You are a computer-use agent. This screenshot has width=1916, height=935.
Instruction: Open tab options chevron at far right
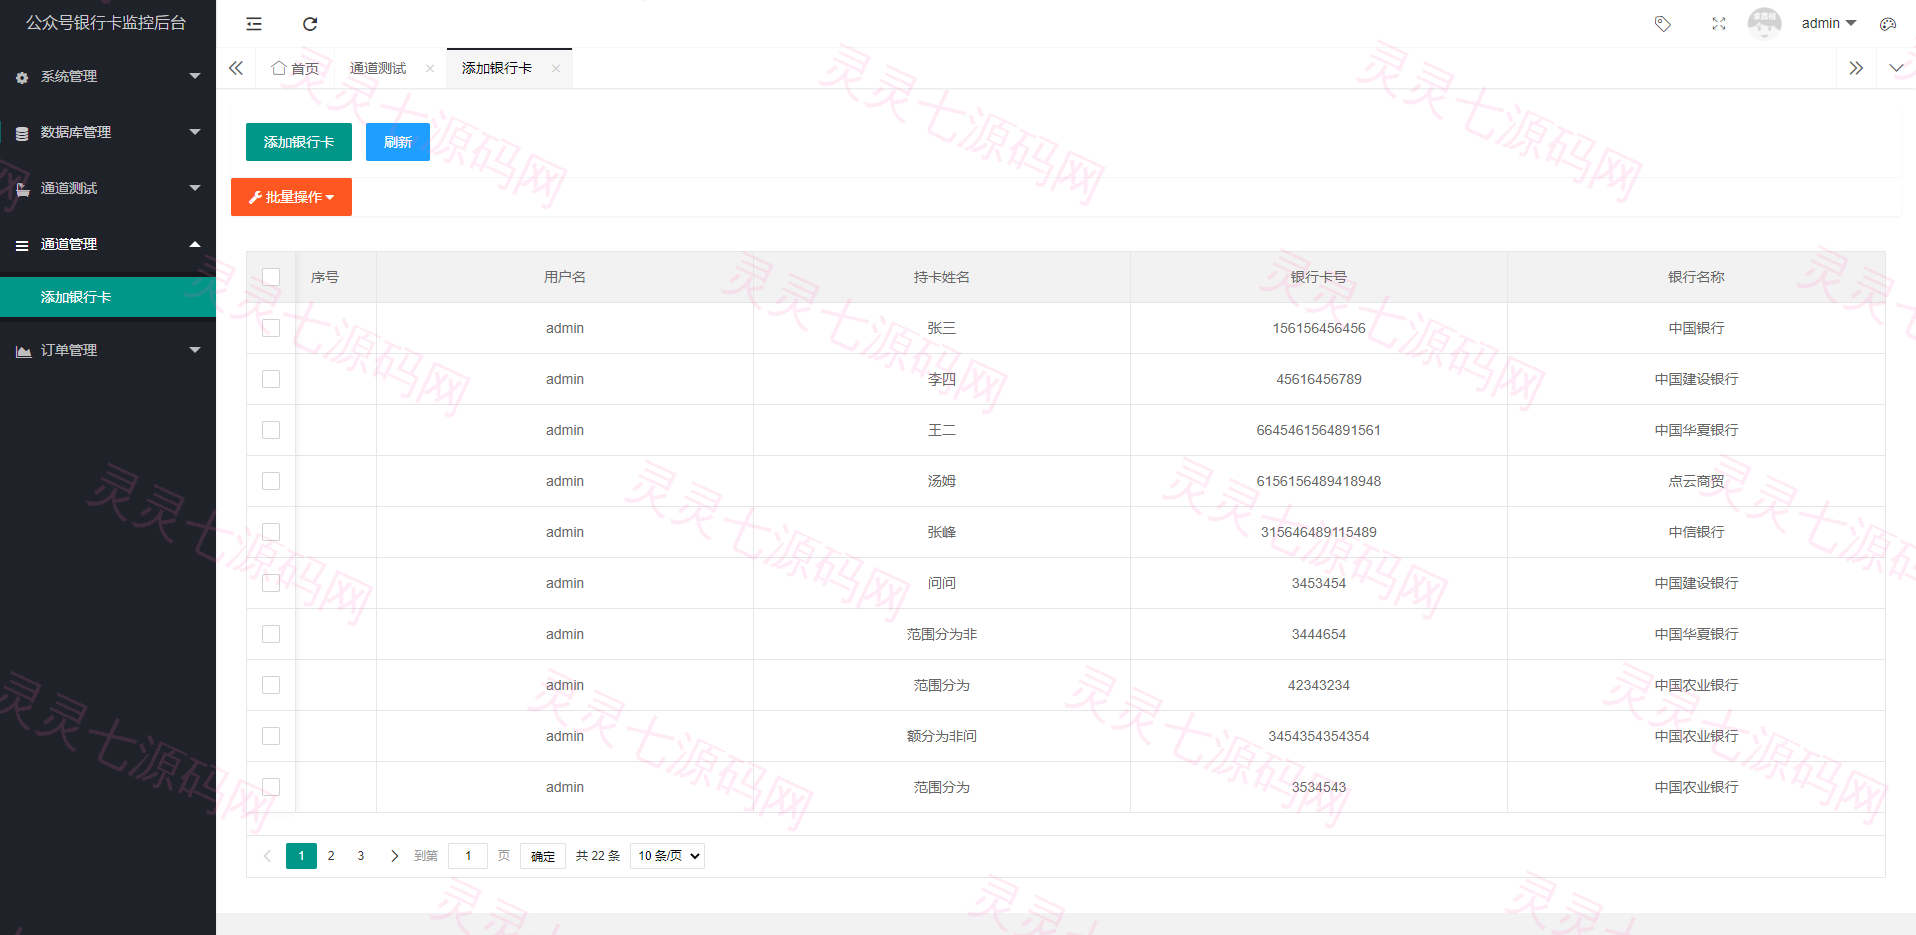(1896, 68)
